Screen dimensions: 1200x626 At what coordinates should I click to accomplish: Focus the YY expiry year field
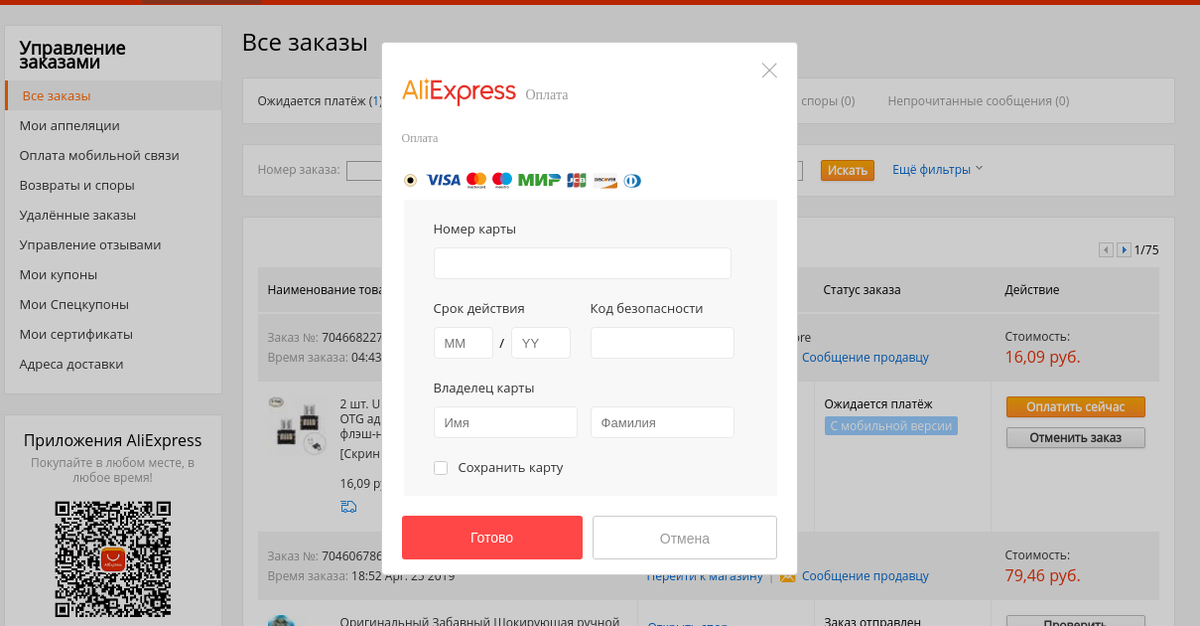pyautogui.click(x=540, y=343)
